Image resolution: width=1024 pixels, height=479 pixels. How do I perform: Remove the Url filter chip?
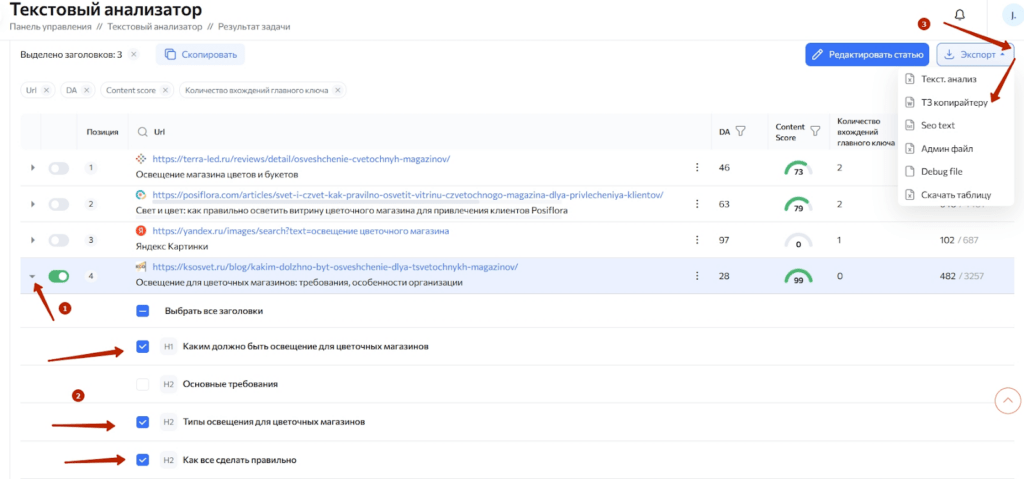coord(47,90)
